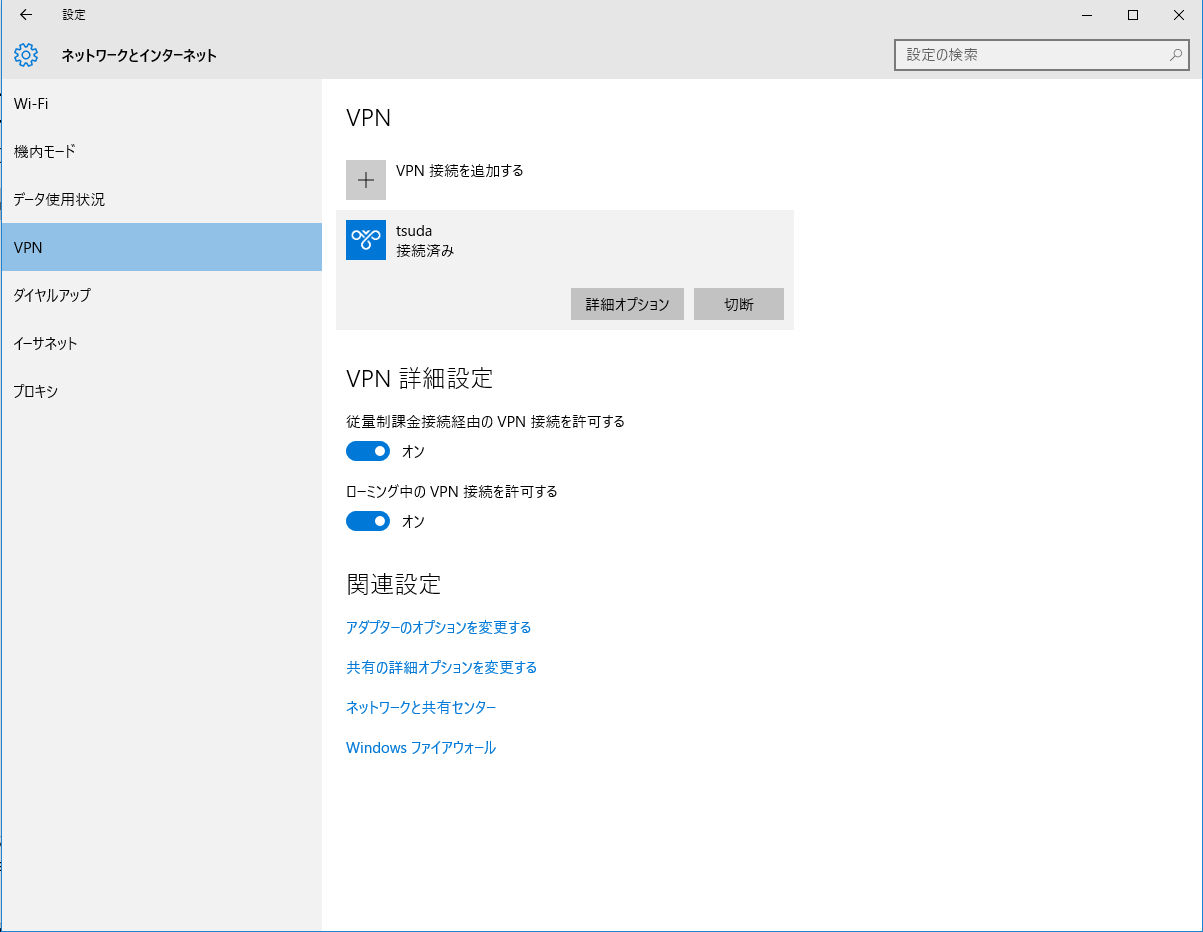Click the settings gear icon
The width and height of the screenshot is (1203, 932).
tap(26, 55)
